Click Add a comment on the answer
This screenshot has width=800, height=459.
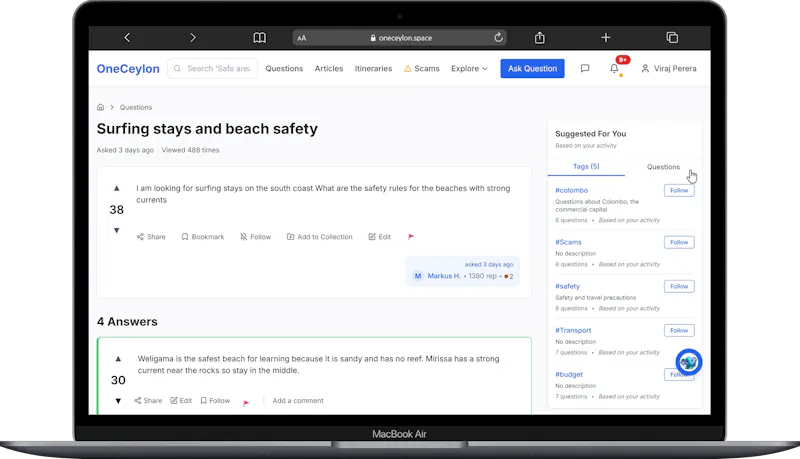pyautogui.click(x=298, y=400)
